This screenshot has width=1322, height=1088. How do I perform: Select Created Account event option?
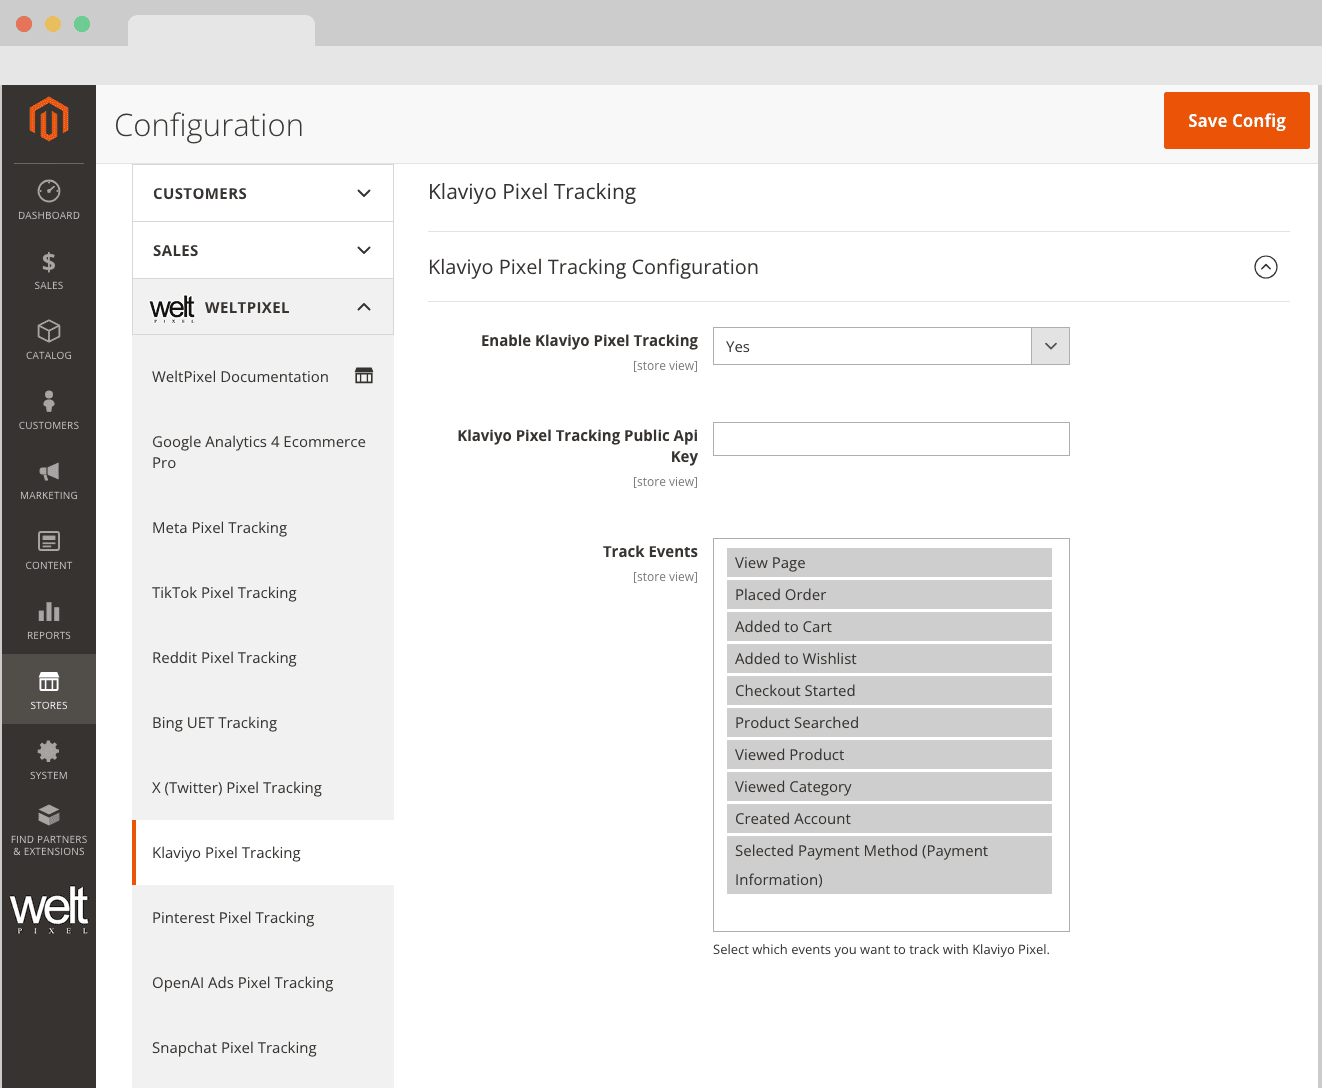tap(889, 819)
